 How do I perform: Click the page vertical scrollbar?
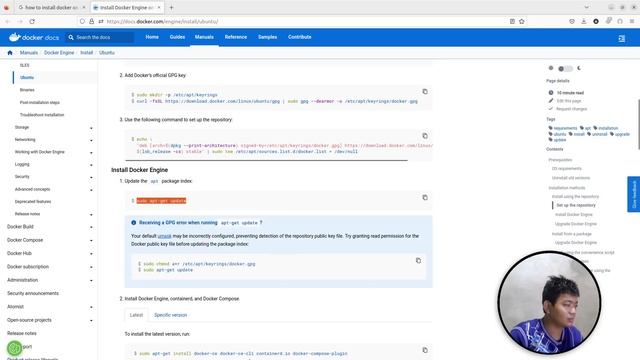point(638,124)
